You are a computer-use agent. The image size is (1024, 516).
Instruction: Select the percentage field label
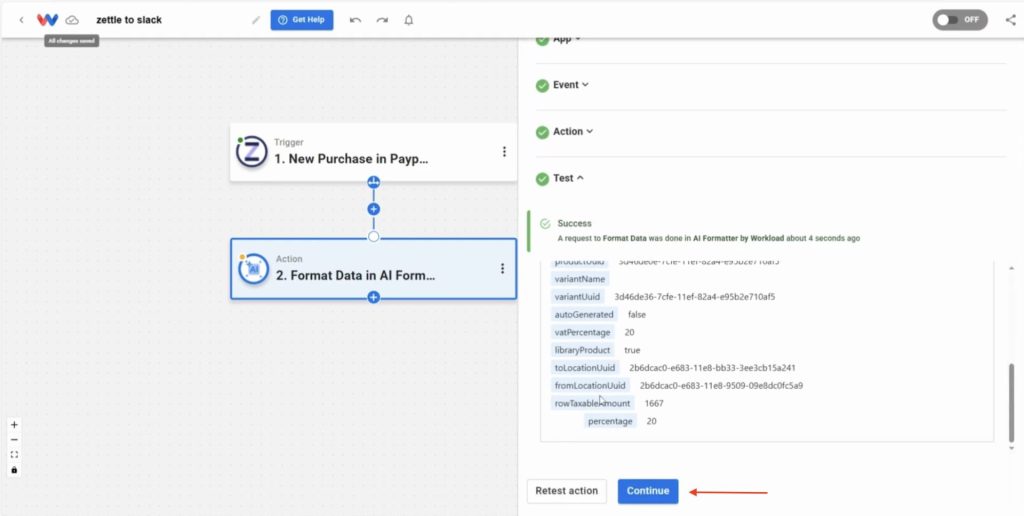(x=610, y=421)
